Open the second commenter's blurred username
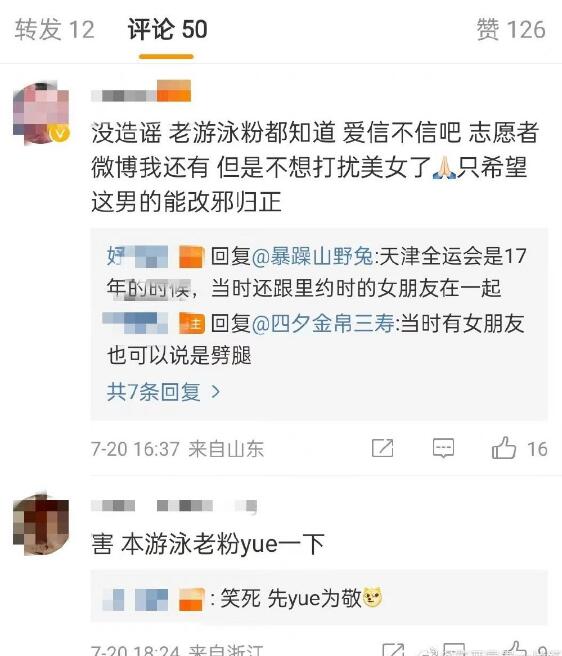The image size is (562, 656). tap(174, 506)
